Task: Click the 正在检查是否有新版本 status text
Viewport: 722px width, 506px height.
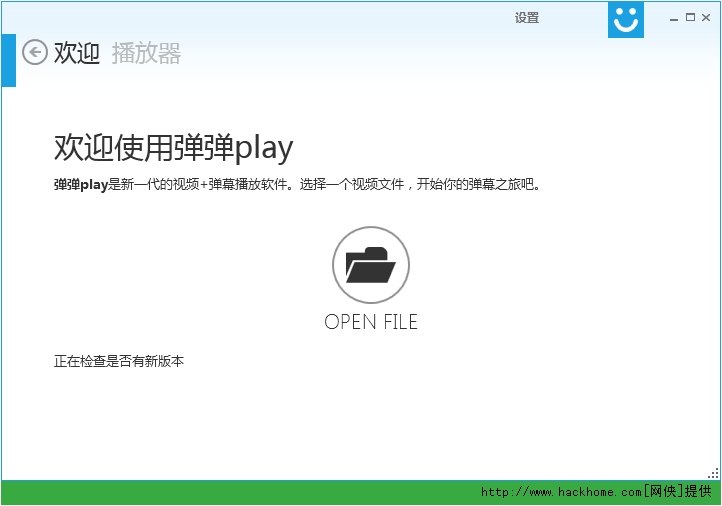Action: pos(119,361)
